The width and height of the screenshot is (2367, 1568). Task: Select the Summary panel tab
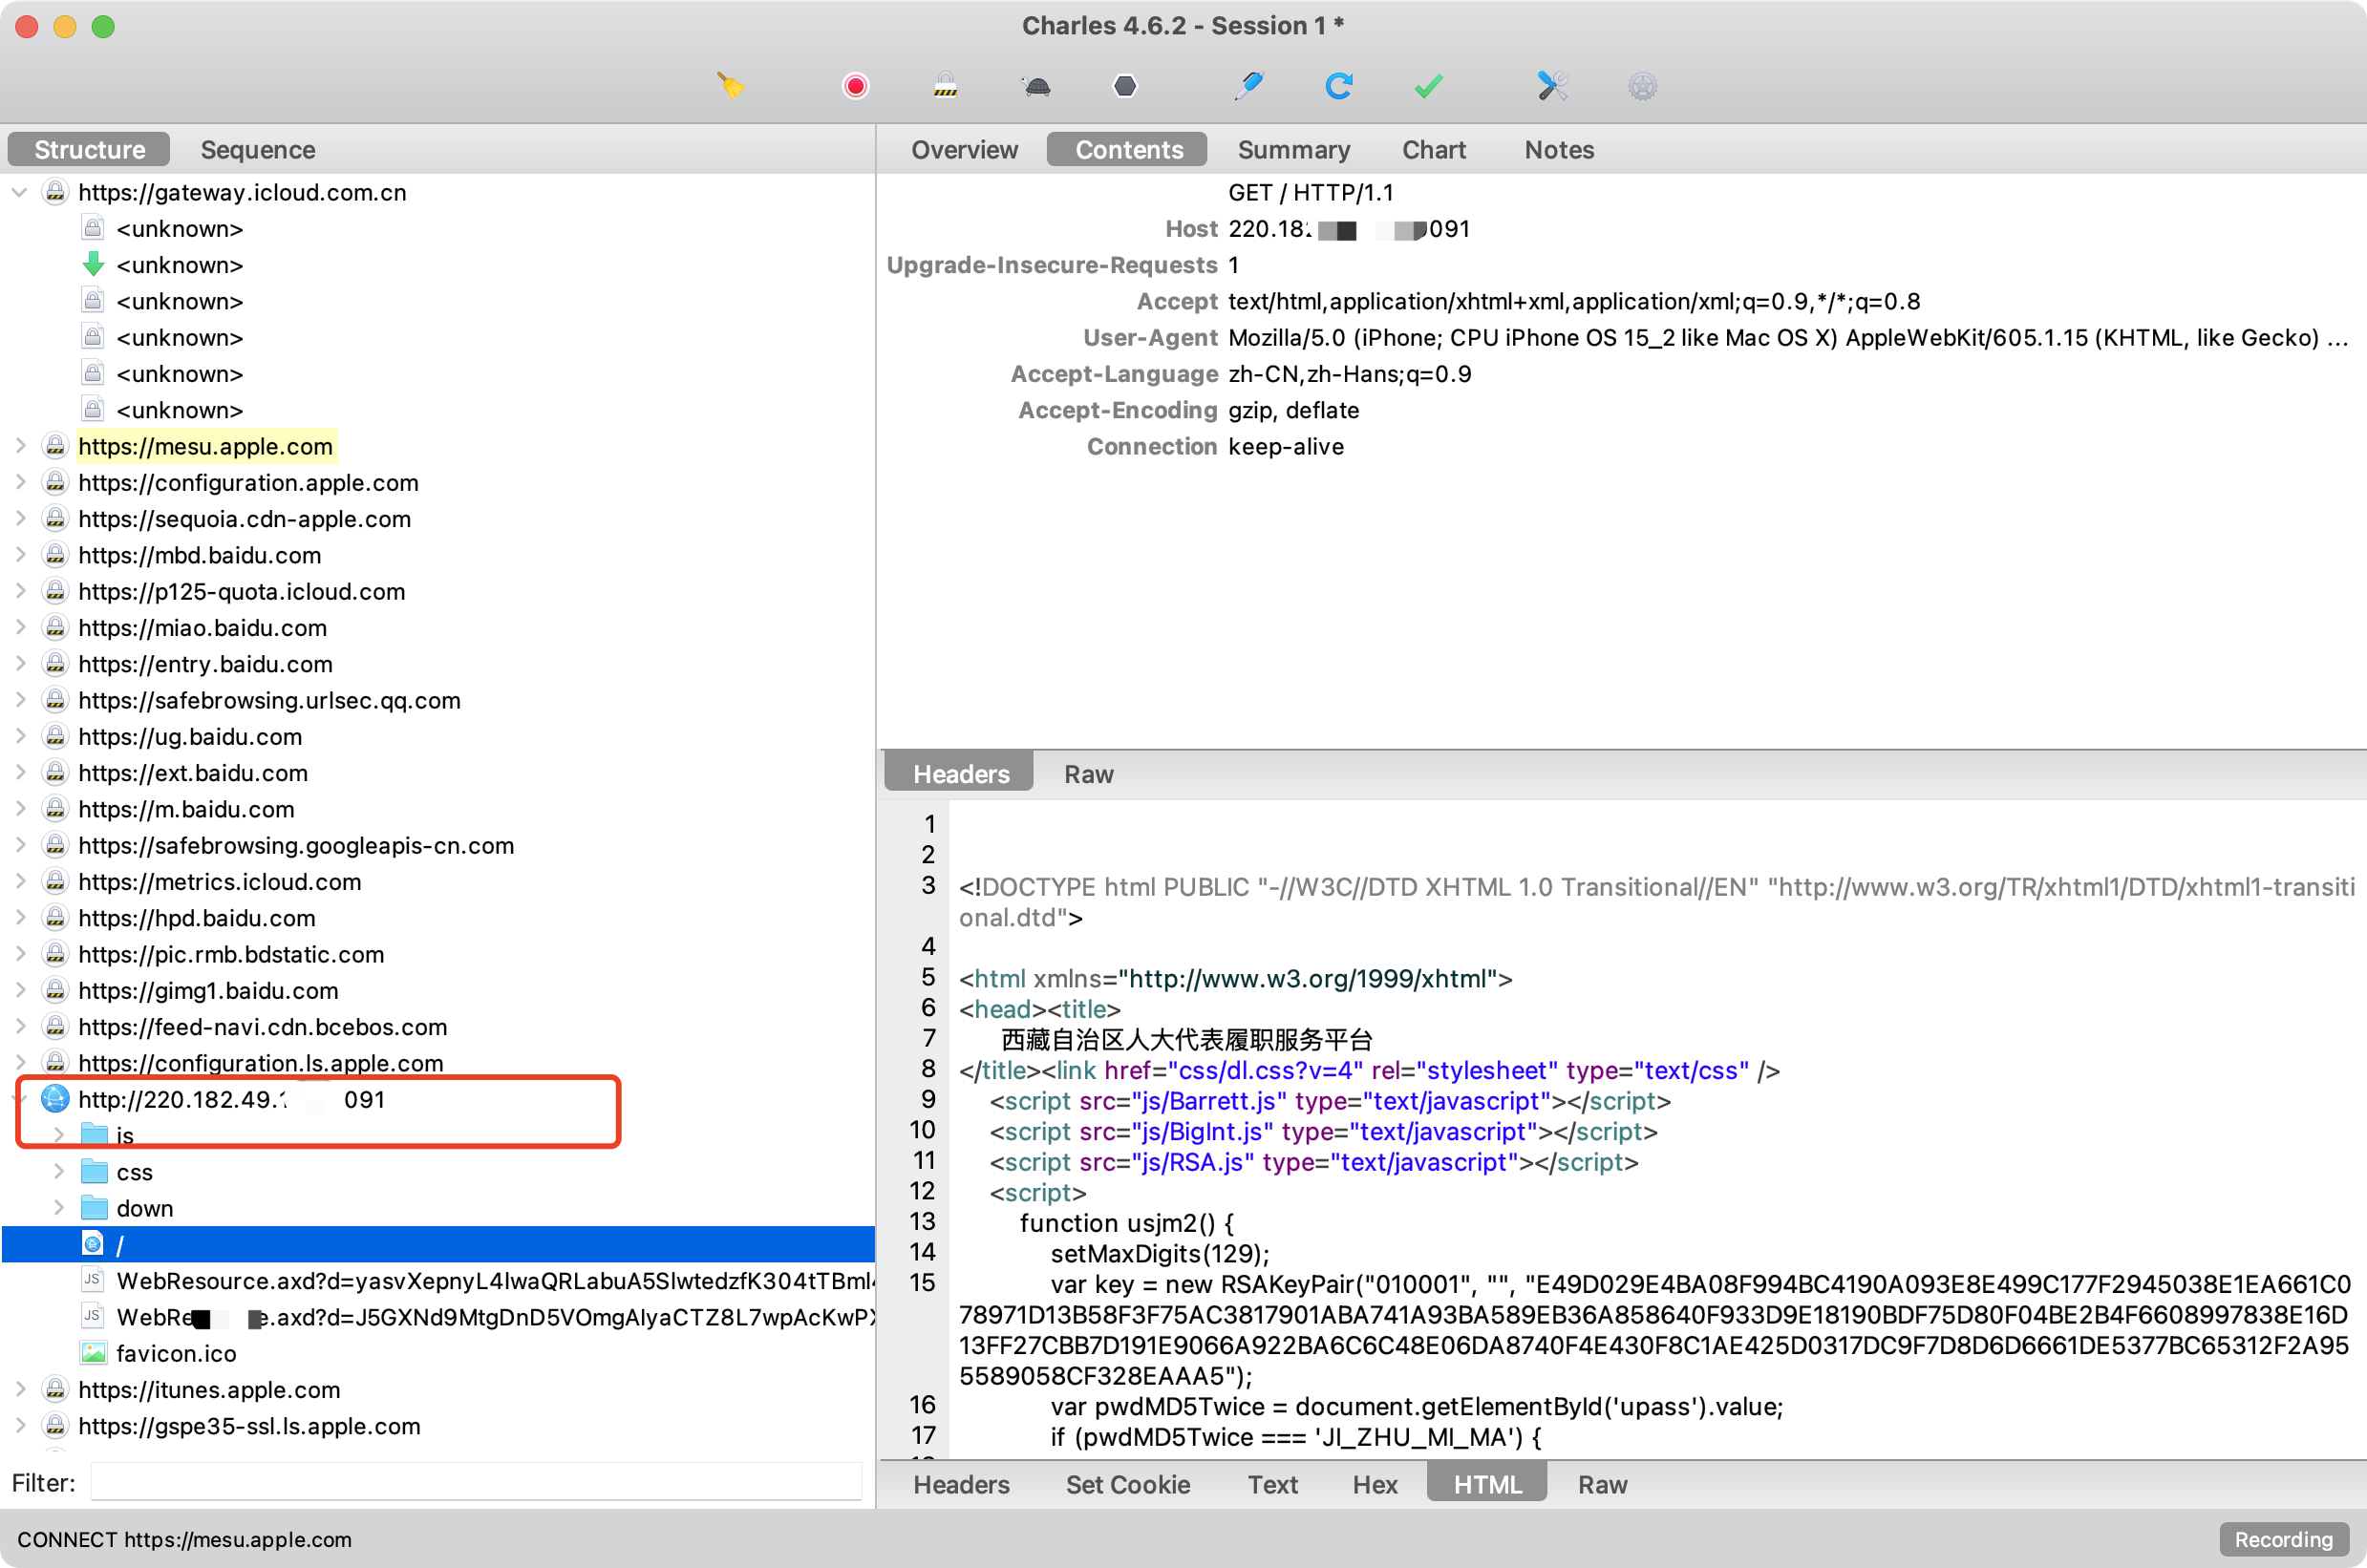click(x=1292, y=149)
